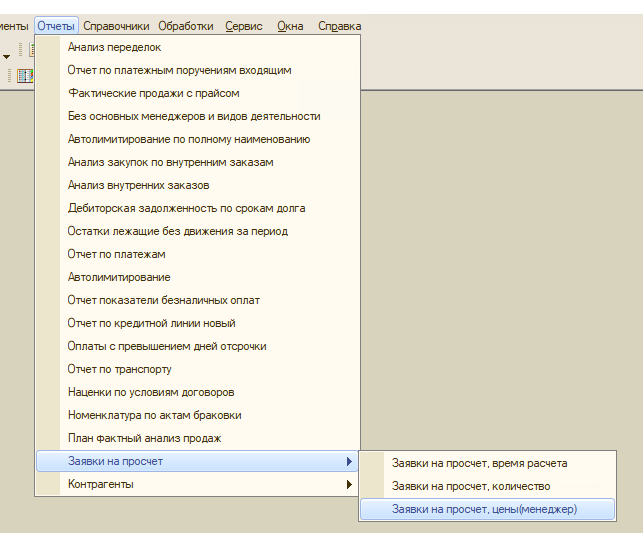This screenshot has width=643, height=533.
Task: Open Без основных менеджеров и видов деятельности
Action: pos(198,116)
